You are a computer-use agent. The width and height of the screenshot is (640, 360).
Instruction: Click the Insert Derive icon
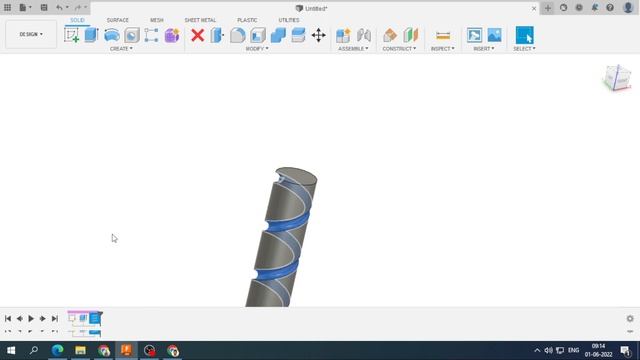click(x=474, y=35)
